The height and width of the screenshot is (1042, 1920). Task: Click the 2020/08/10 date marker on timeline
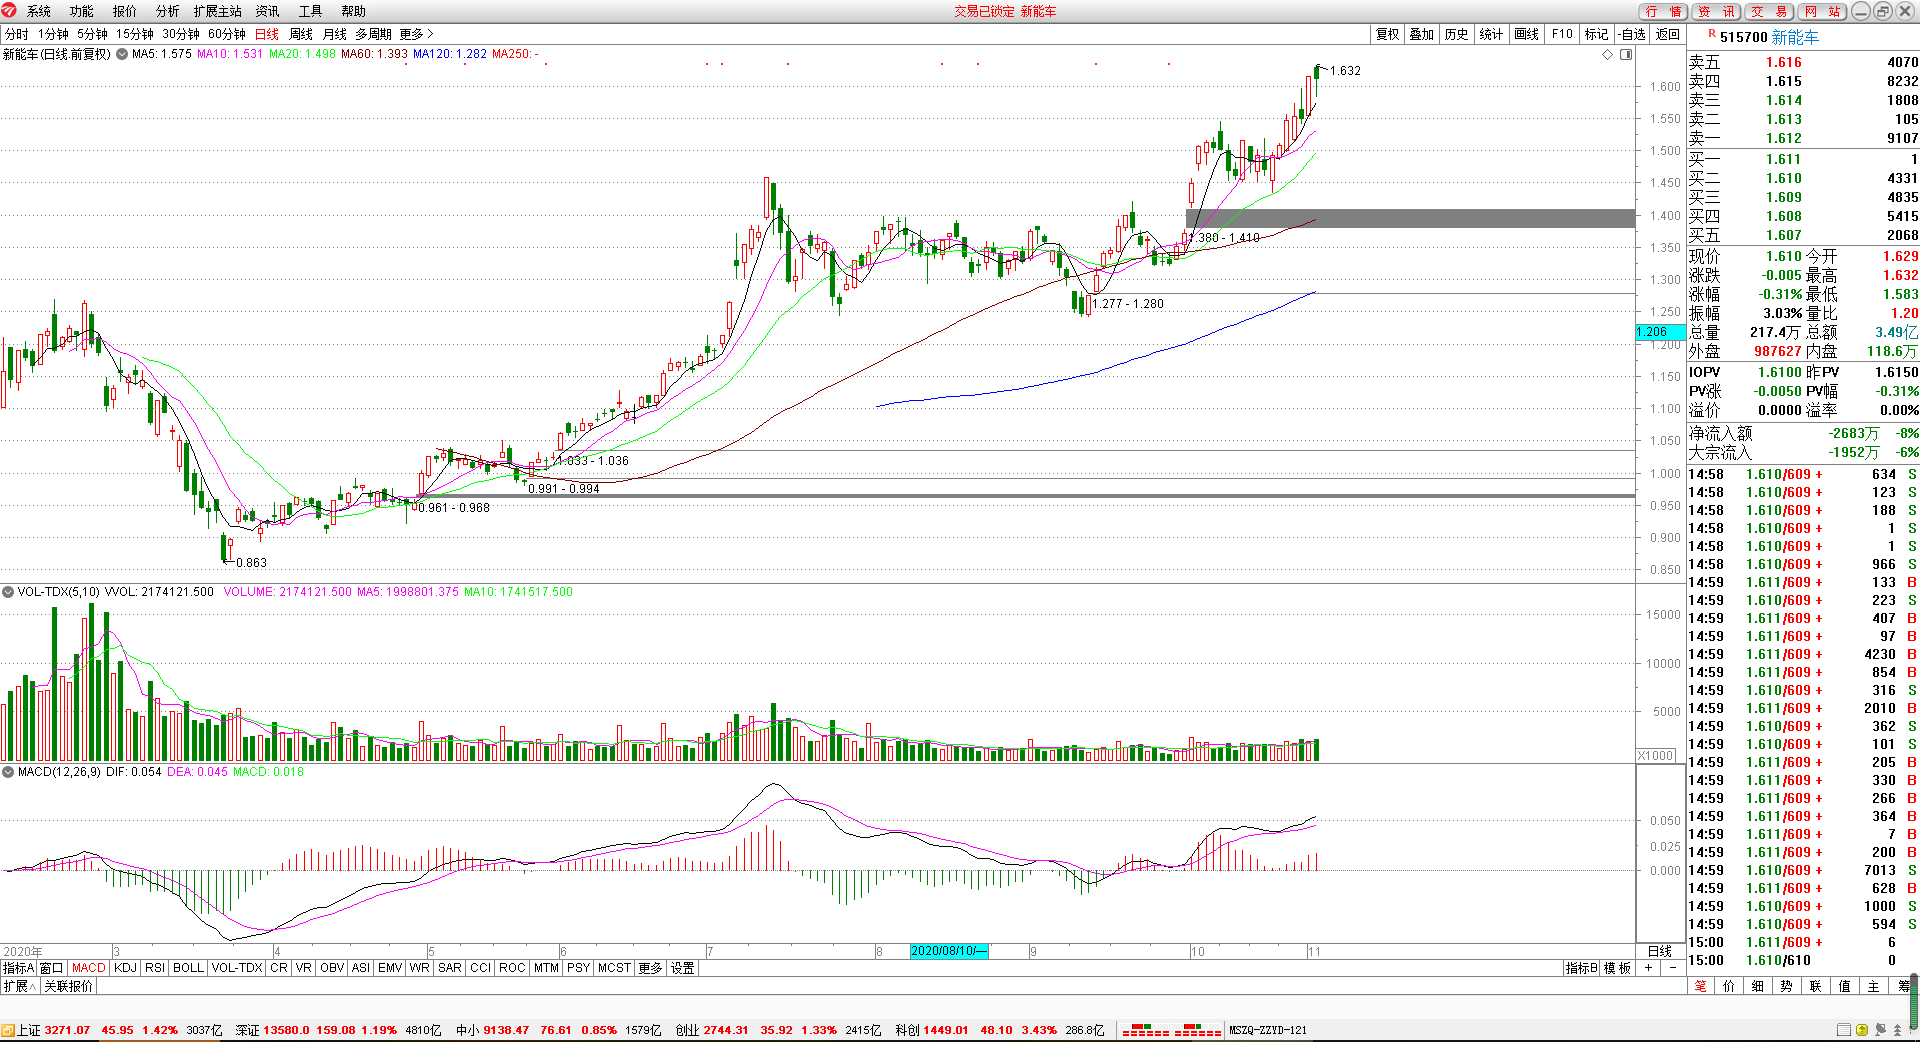click(949, 951)
